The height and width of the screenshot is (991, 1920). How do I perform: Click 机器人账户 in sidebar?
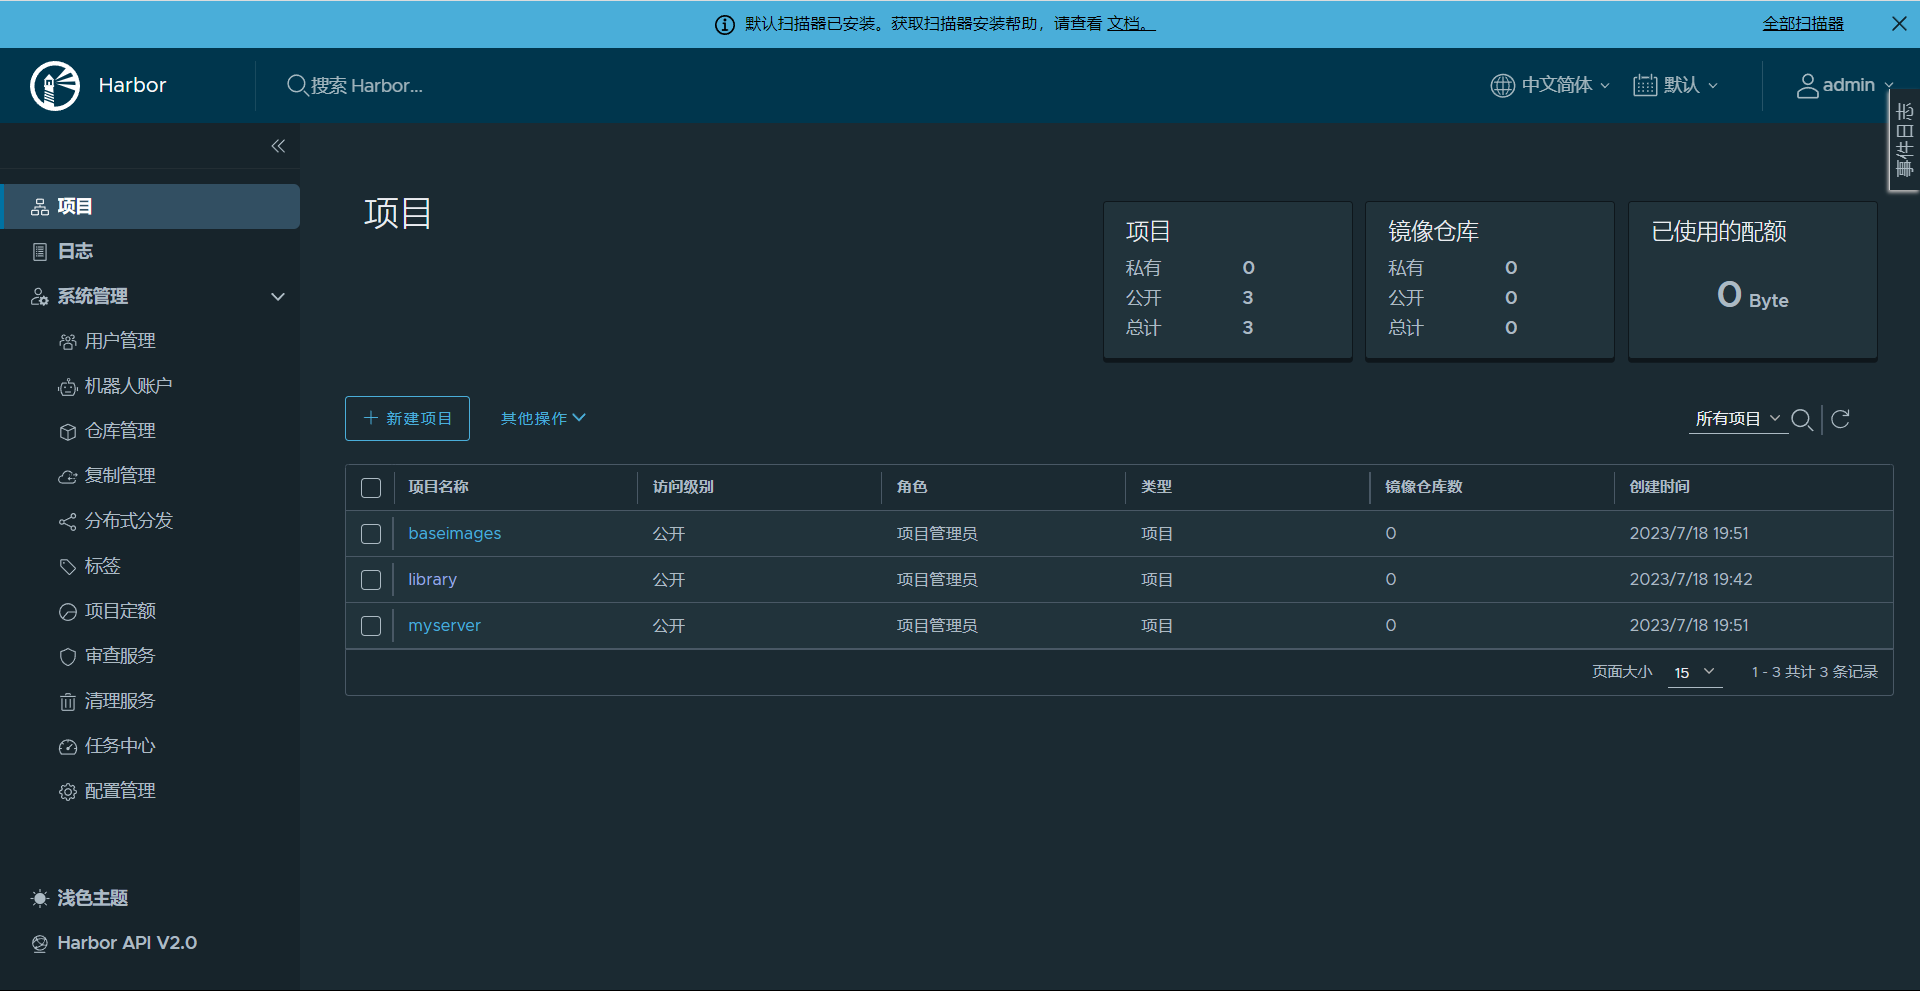coord(129,387)
